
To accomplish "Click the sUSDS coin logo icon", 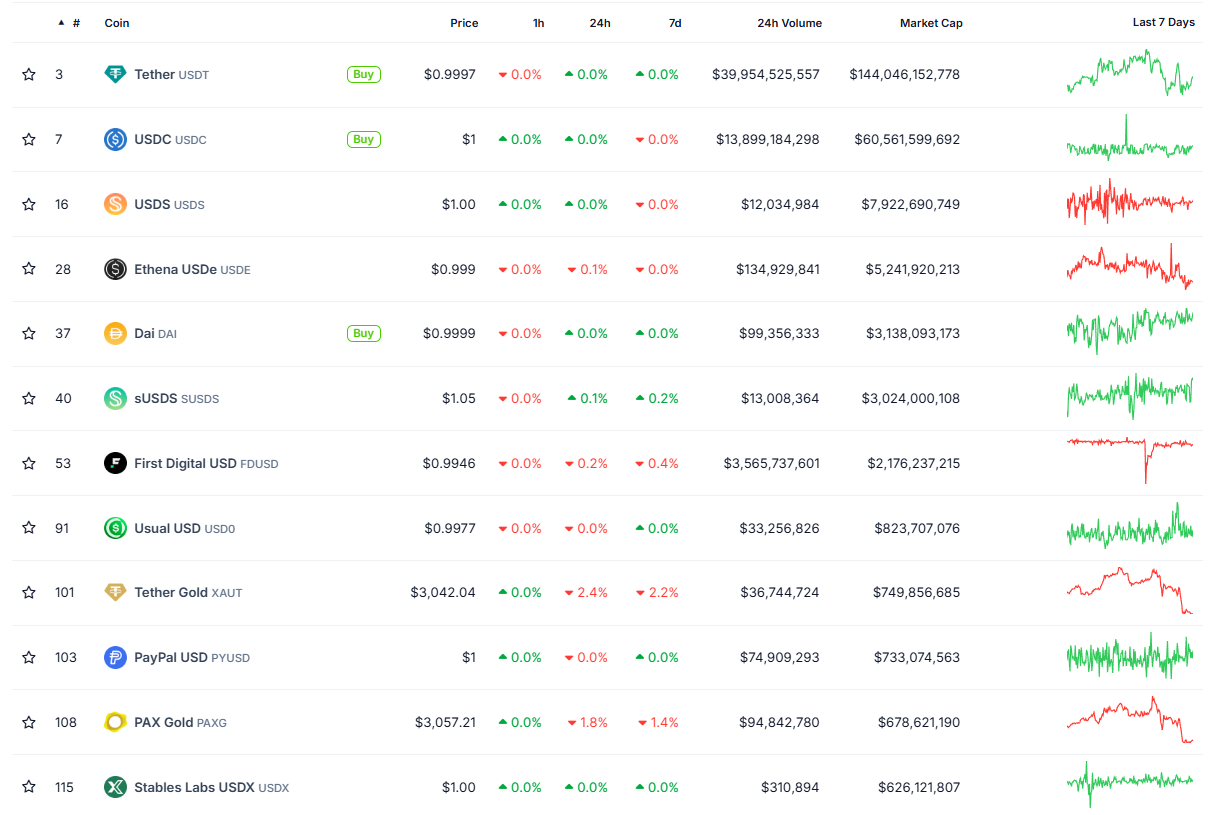I will click(116, 398).
